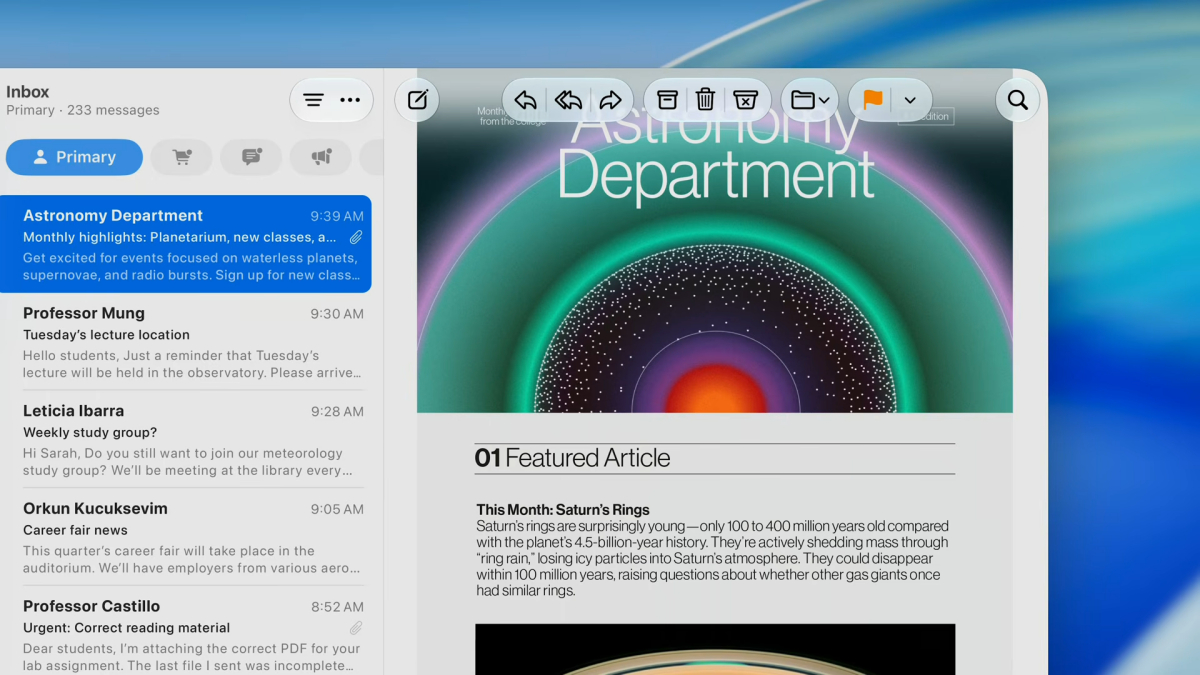Reply to the email
Viewport: 1200px width, 675px height.
point(525,100)
